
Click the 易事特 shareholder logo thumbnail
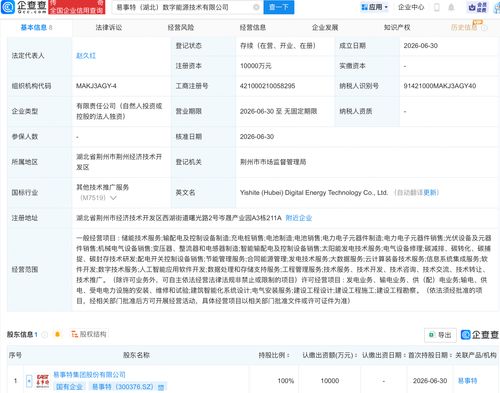[x=43, y=381]
